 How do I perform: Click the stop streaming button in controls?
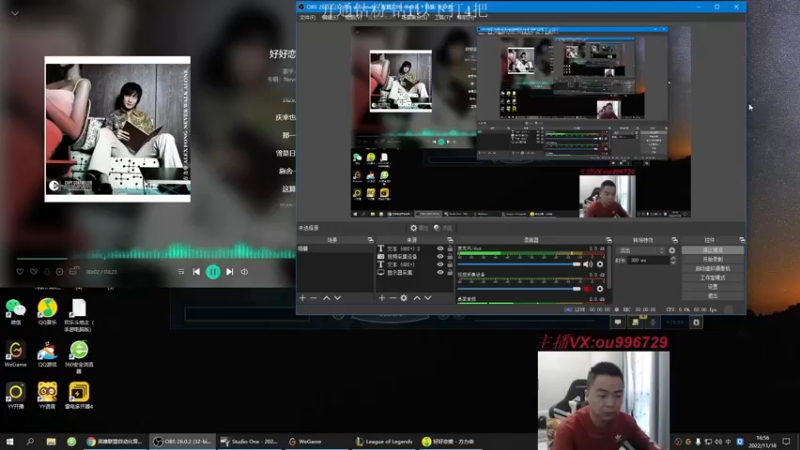tap(712, 250)
